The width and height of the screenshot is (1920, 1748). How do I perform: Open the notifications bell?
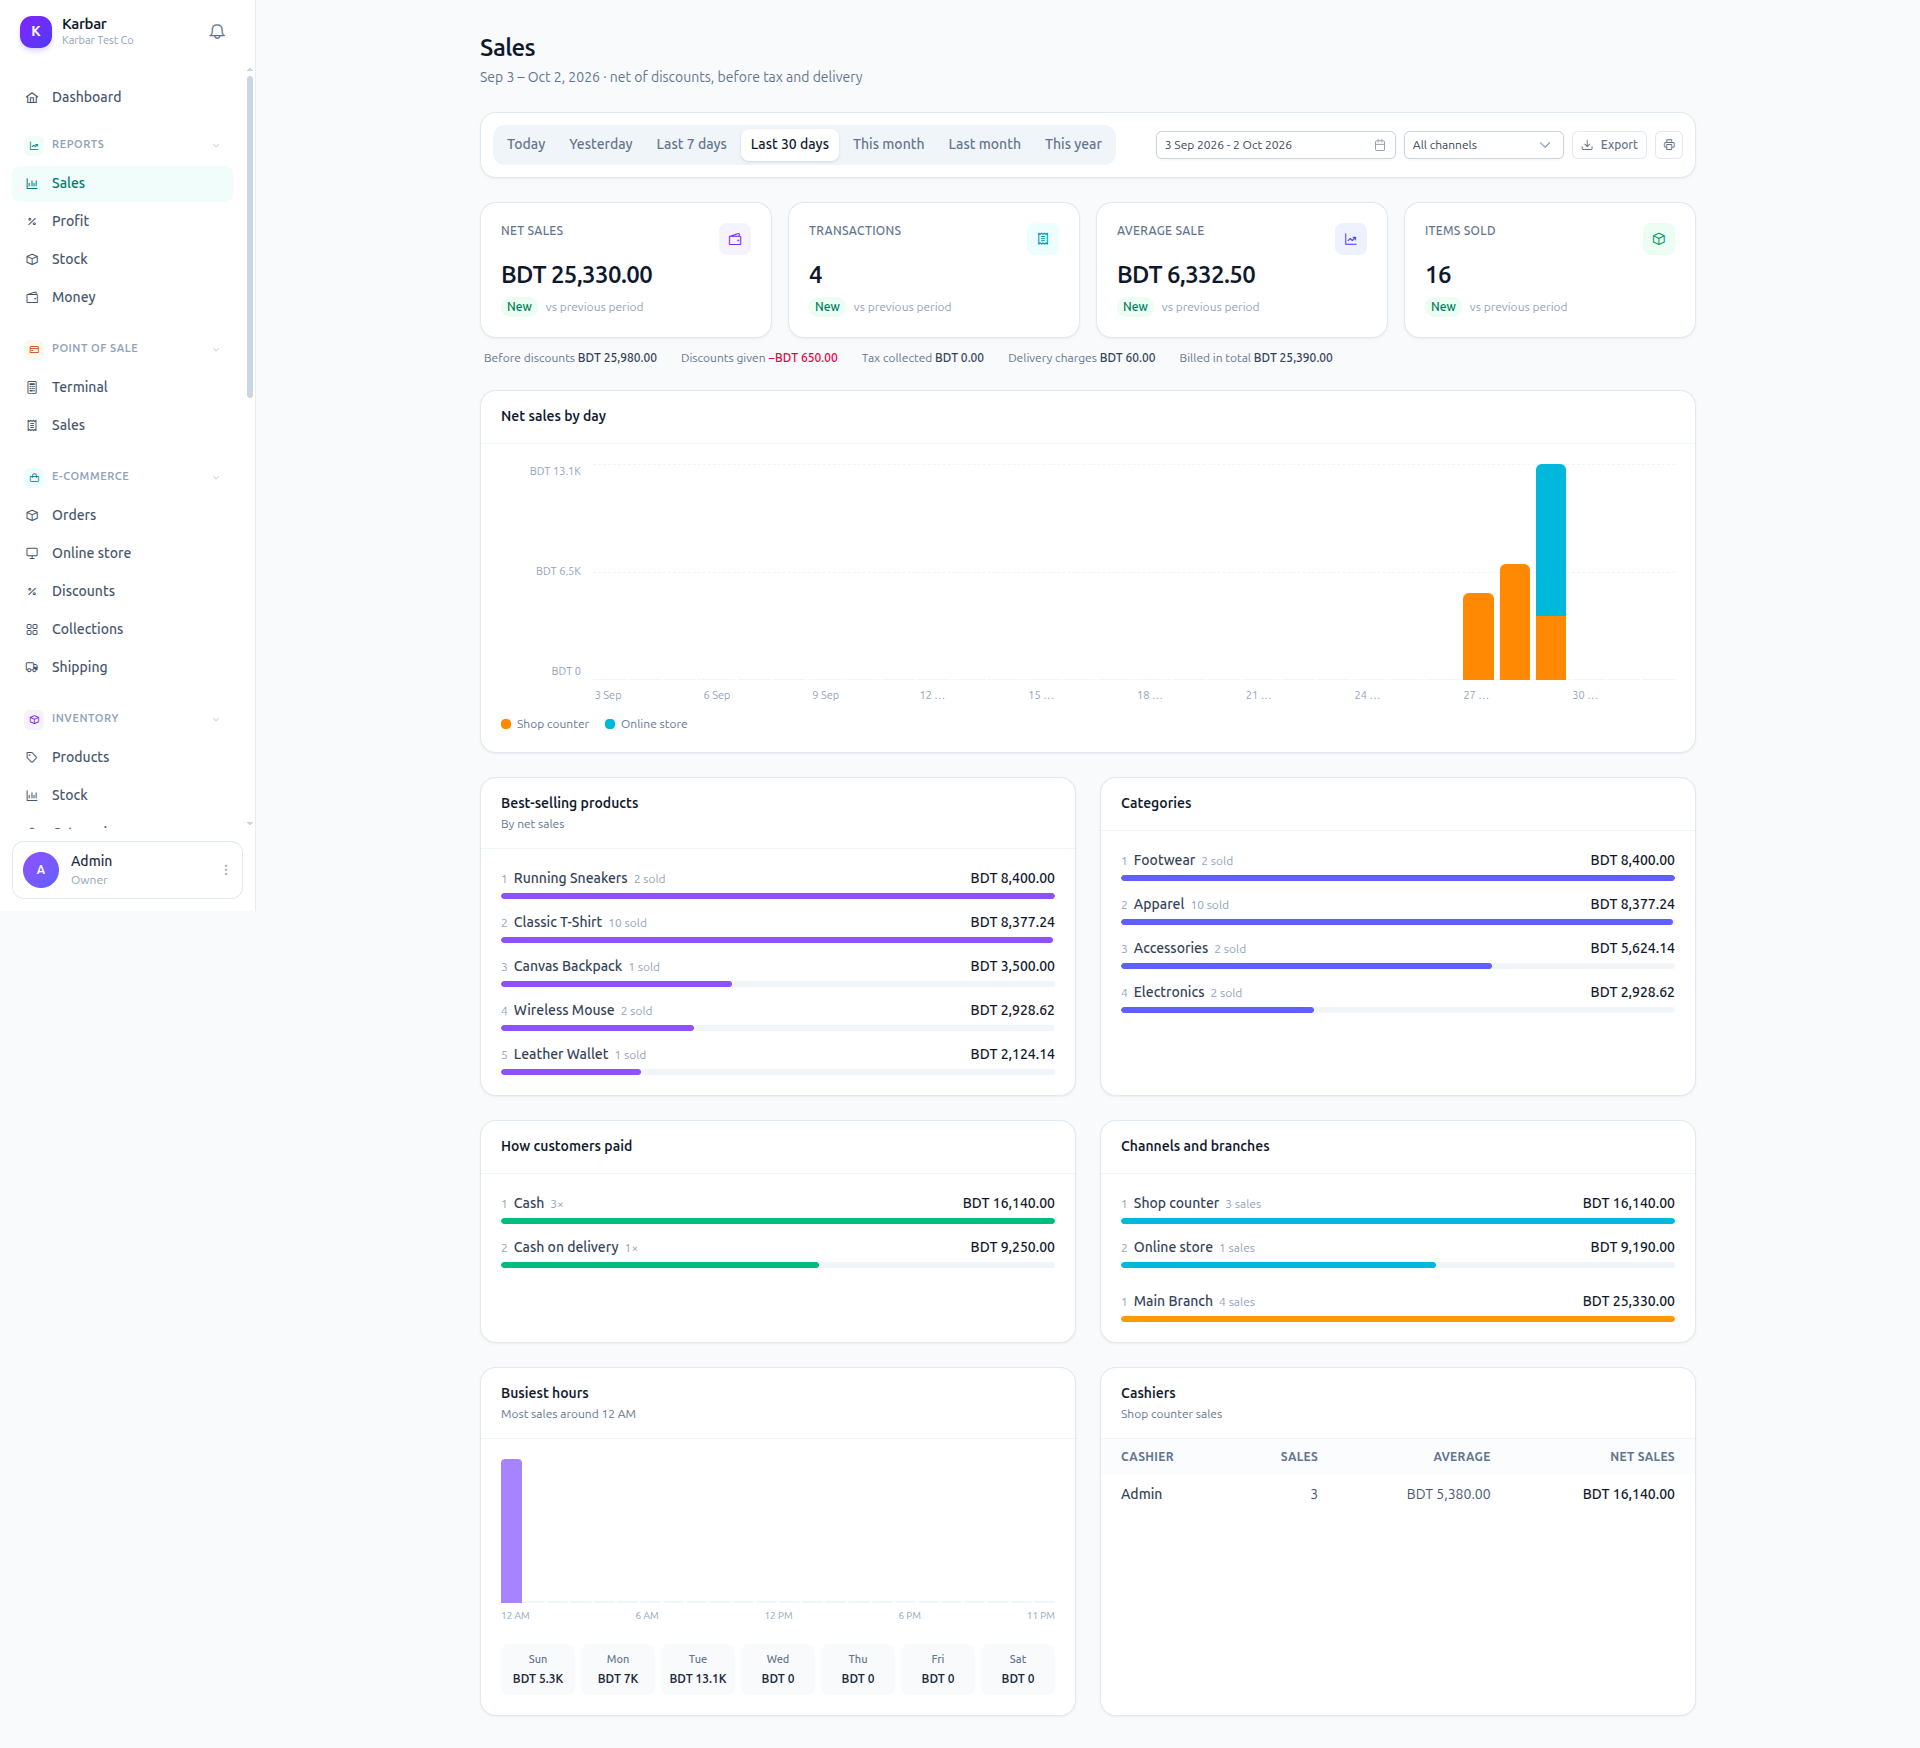point(217,32)
